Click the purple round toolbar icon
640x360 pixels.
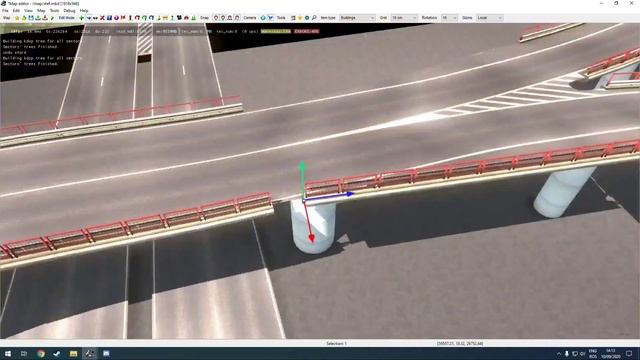click(116, 18)
